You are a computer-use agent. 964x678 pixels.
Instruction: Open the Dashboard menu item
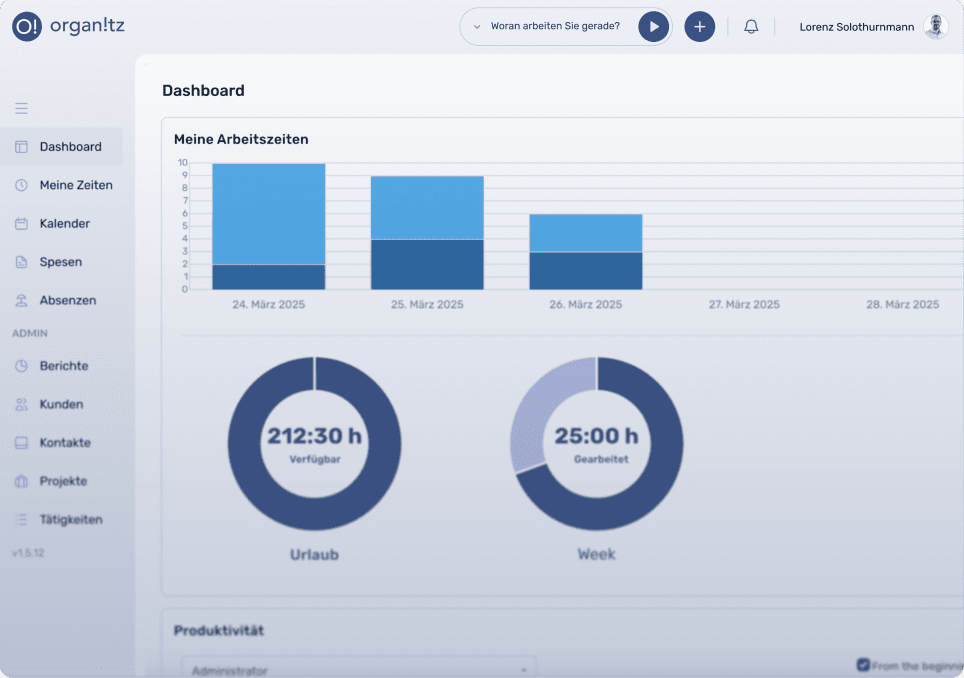pos(70,147)
